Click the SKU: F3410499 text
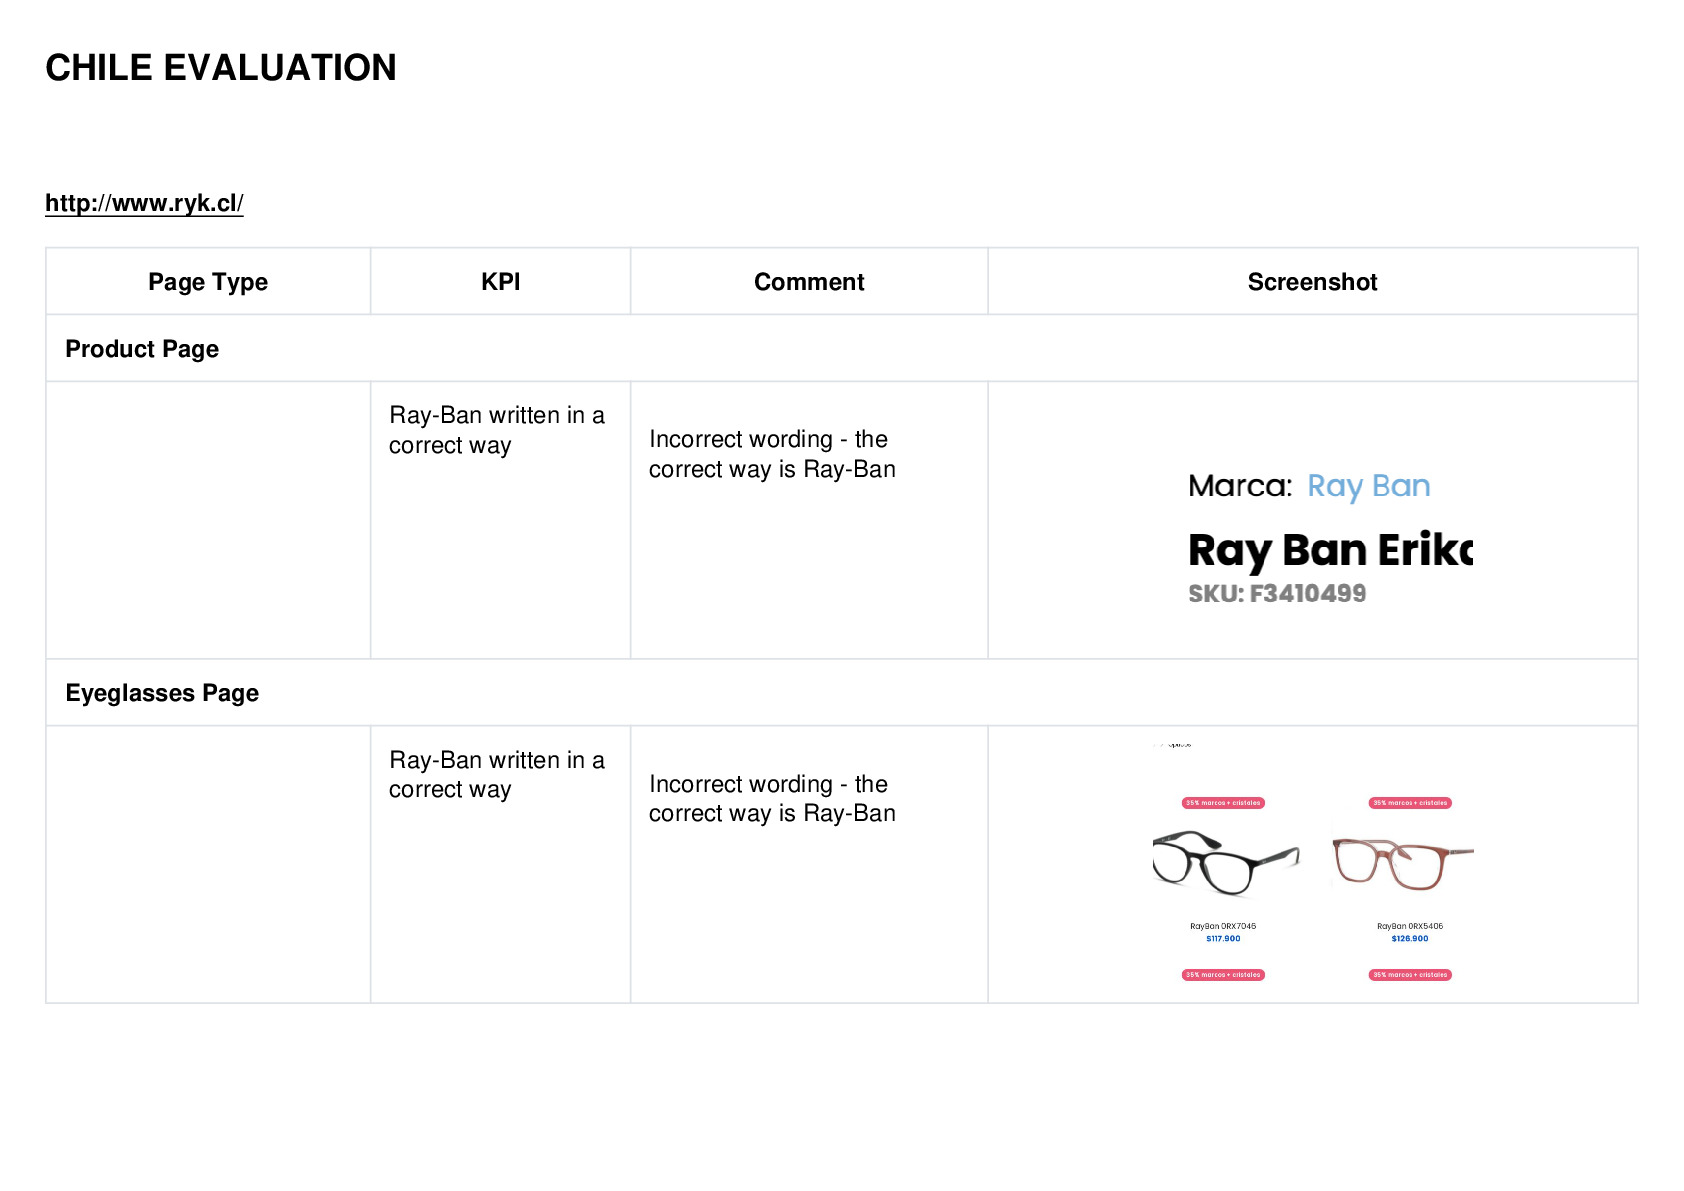Screen dimensions: 1684x1191 click(x=1277, y=594)
